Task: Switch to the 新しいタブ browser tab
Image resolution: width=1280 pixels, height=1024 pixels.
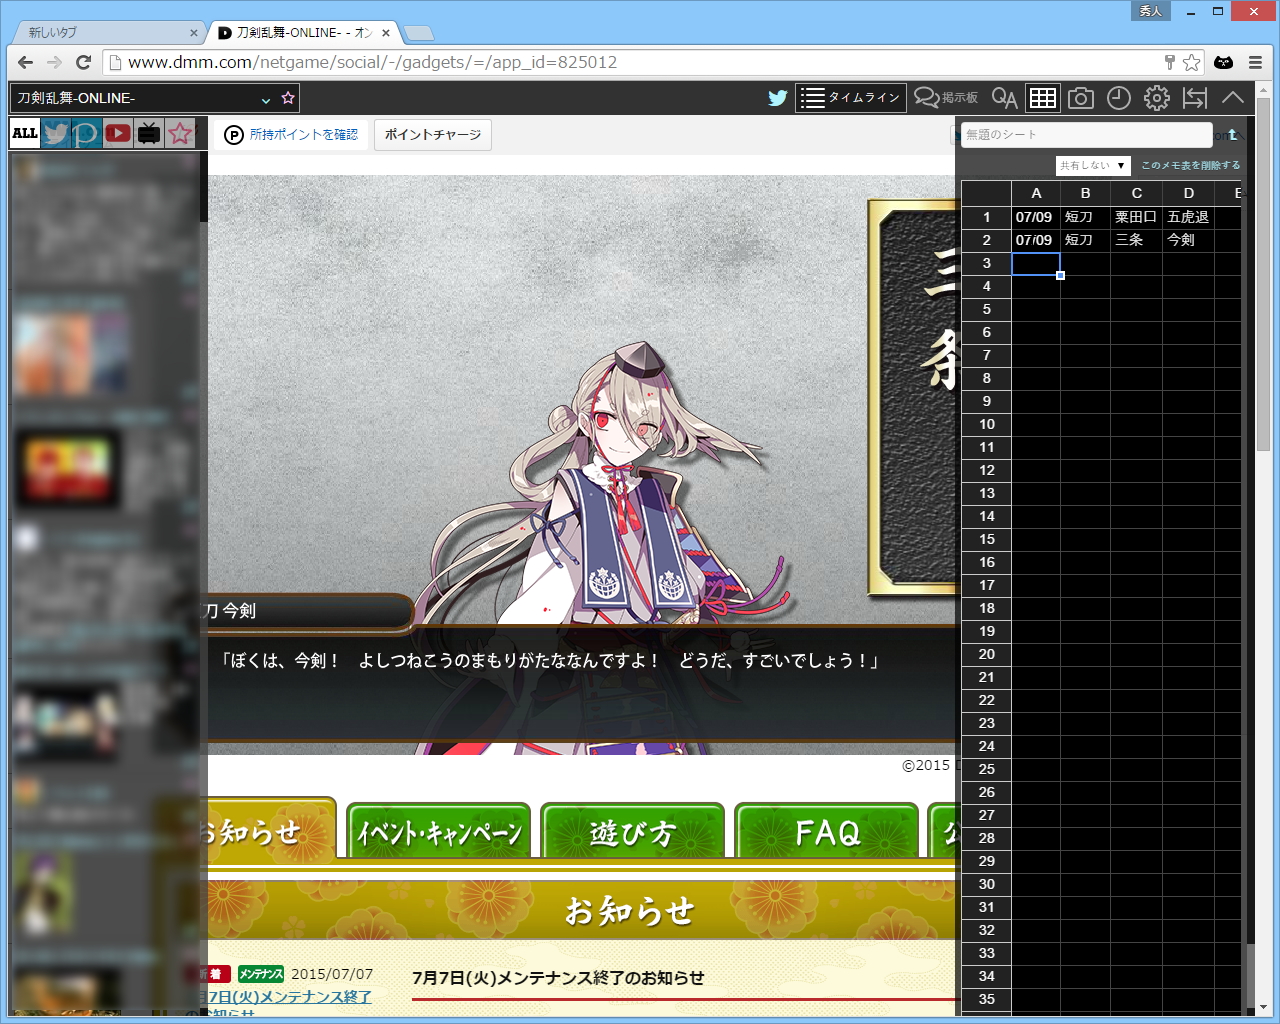Action: [105, 32]
